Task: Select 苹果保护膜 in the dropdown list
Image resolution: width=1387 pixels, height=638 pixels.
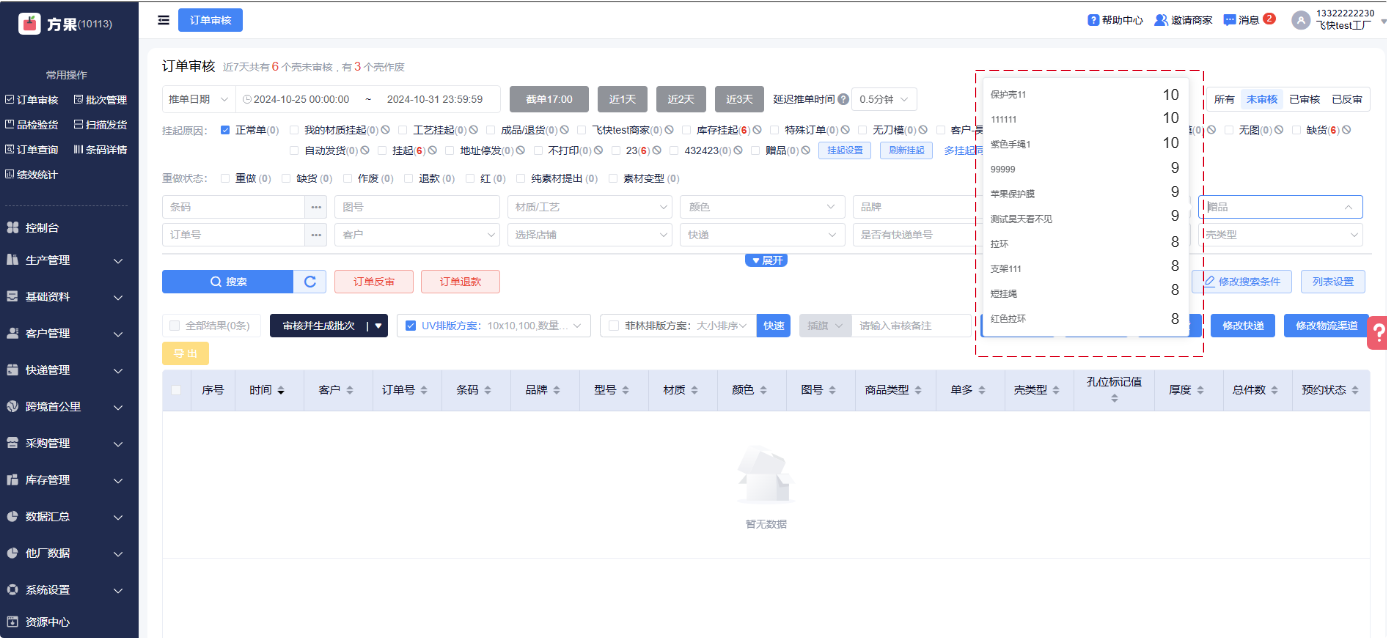Action: coord(1084,193)
